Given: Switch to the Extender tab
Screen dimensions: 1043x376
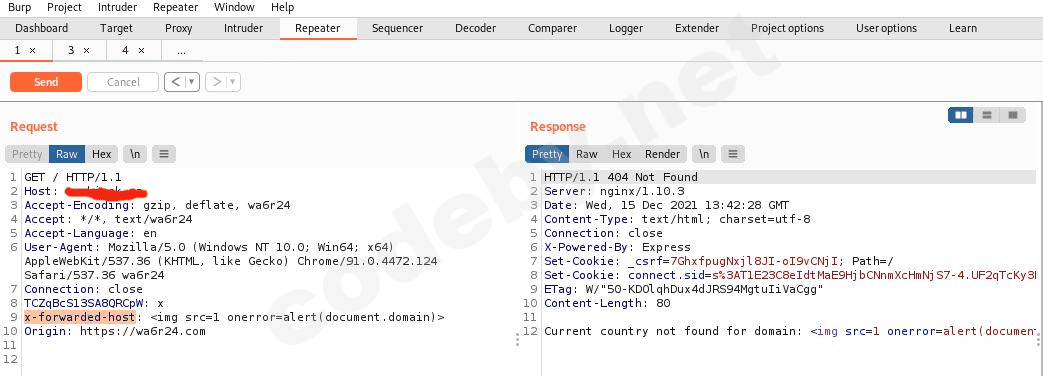Looking at the screenshot, I should (696, 28).
